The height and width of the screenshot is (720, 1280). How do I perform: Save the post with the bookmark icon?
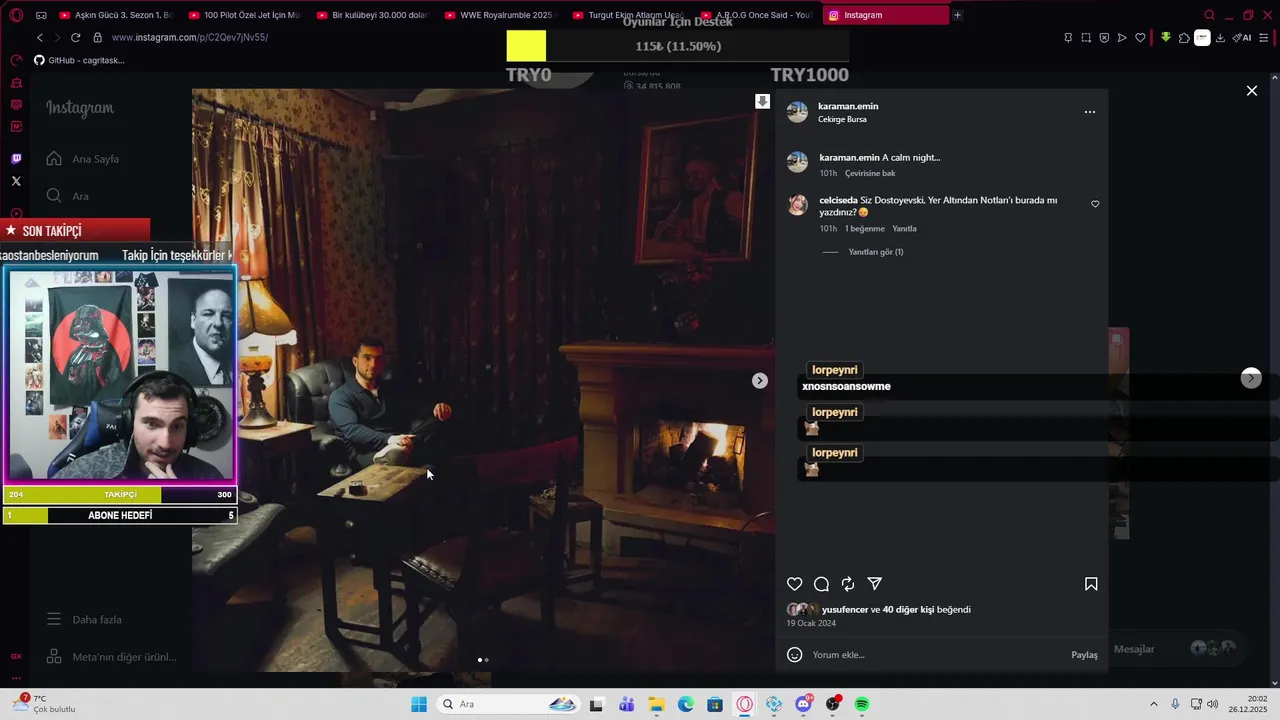tap(1091, 584)
